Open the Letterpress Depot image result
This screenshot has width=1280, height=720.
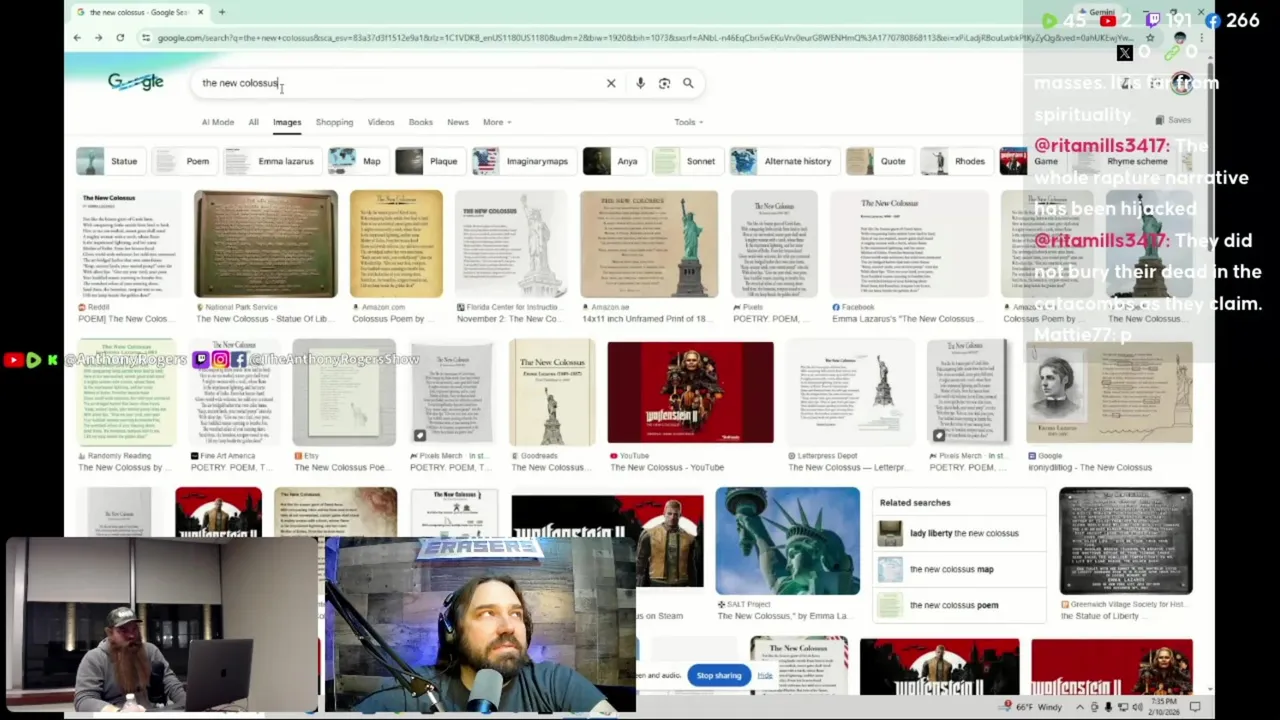[849, 392]
